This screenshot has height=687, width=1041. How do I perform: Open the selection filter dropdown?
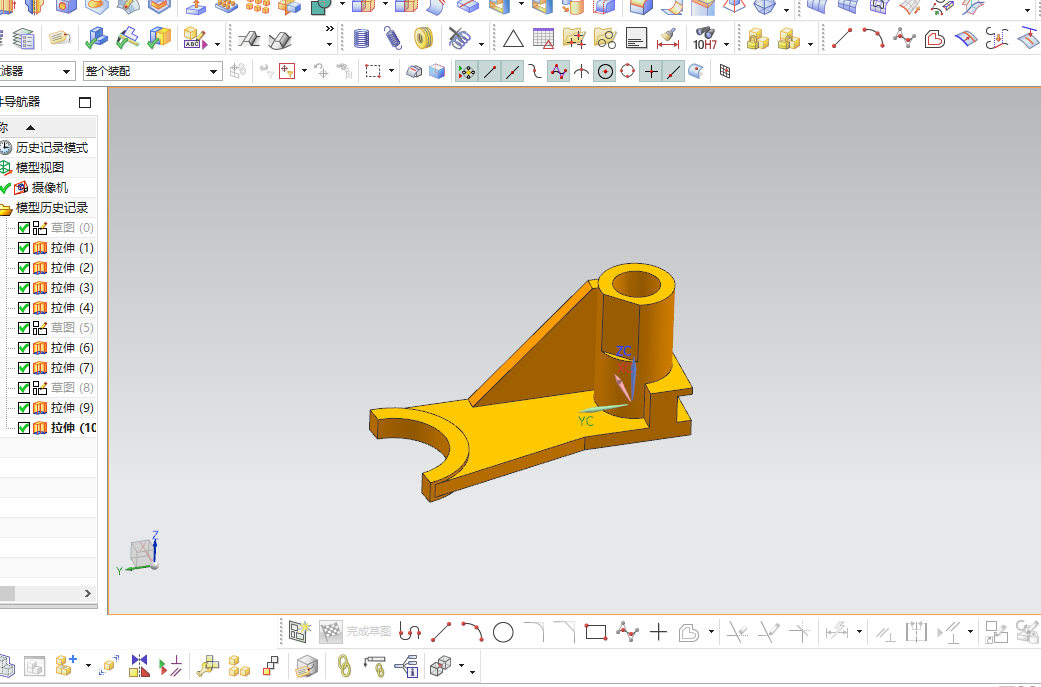(x=37, y=71)
